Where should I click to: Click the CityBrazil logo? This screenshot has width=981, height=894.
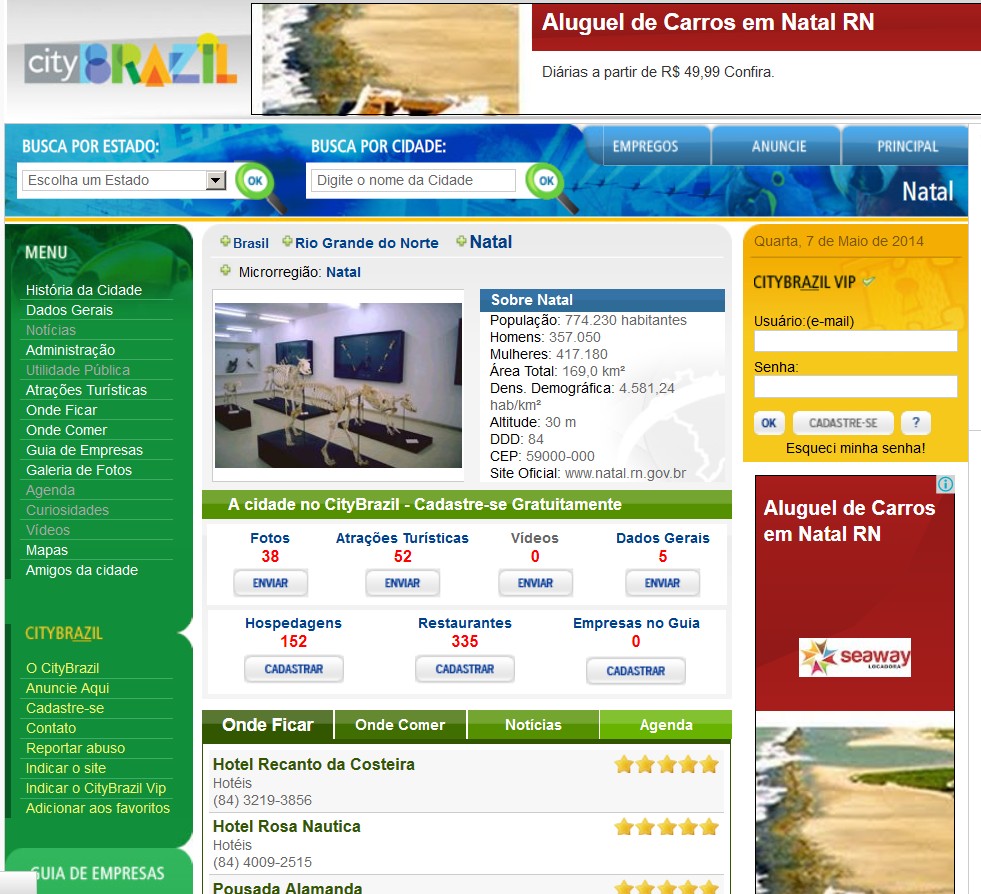[x=130, y=63]
